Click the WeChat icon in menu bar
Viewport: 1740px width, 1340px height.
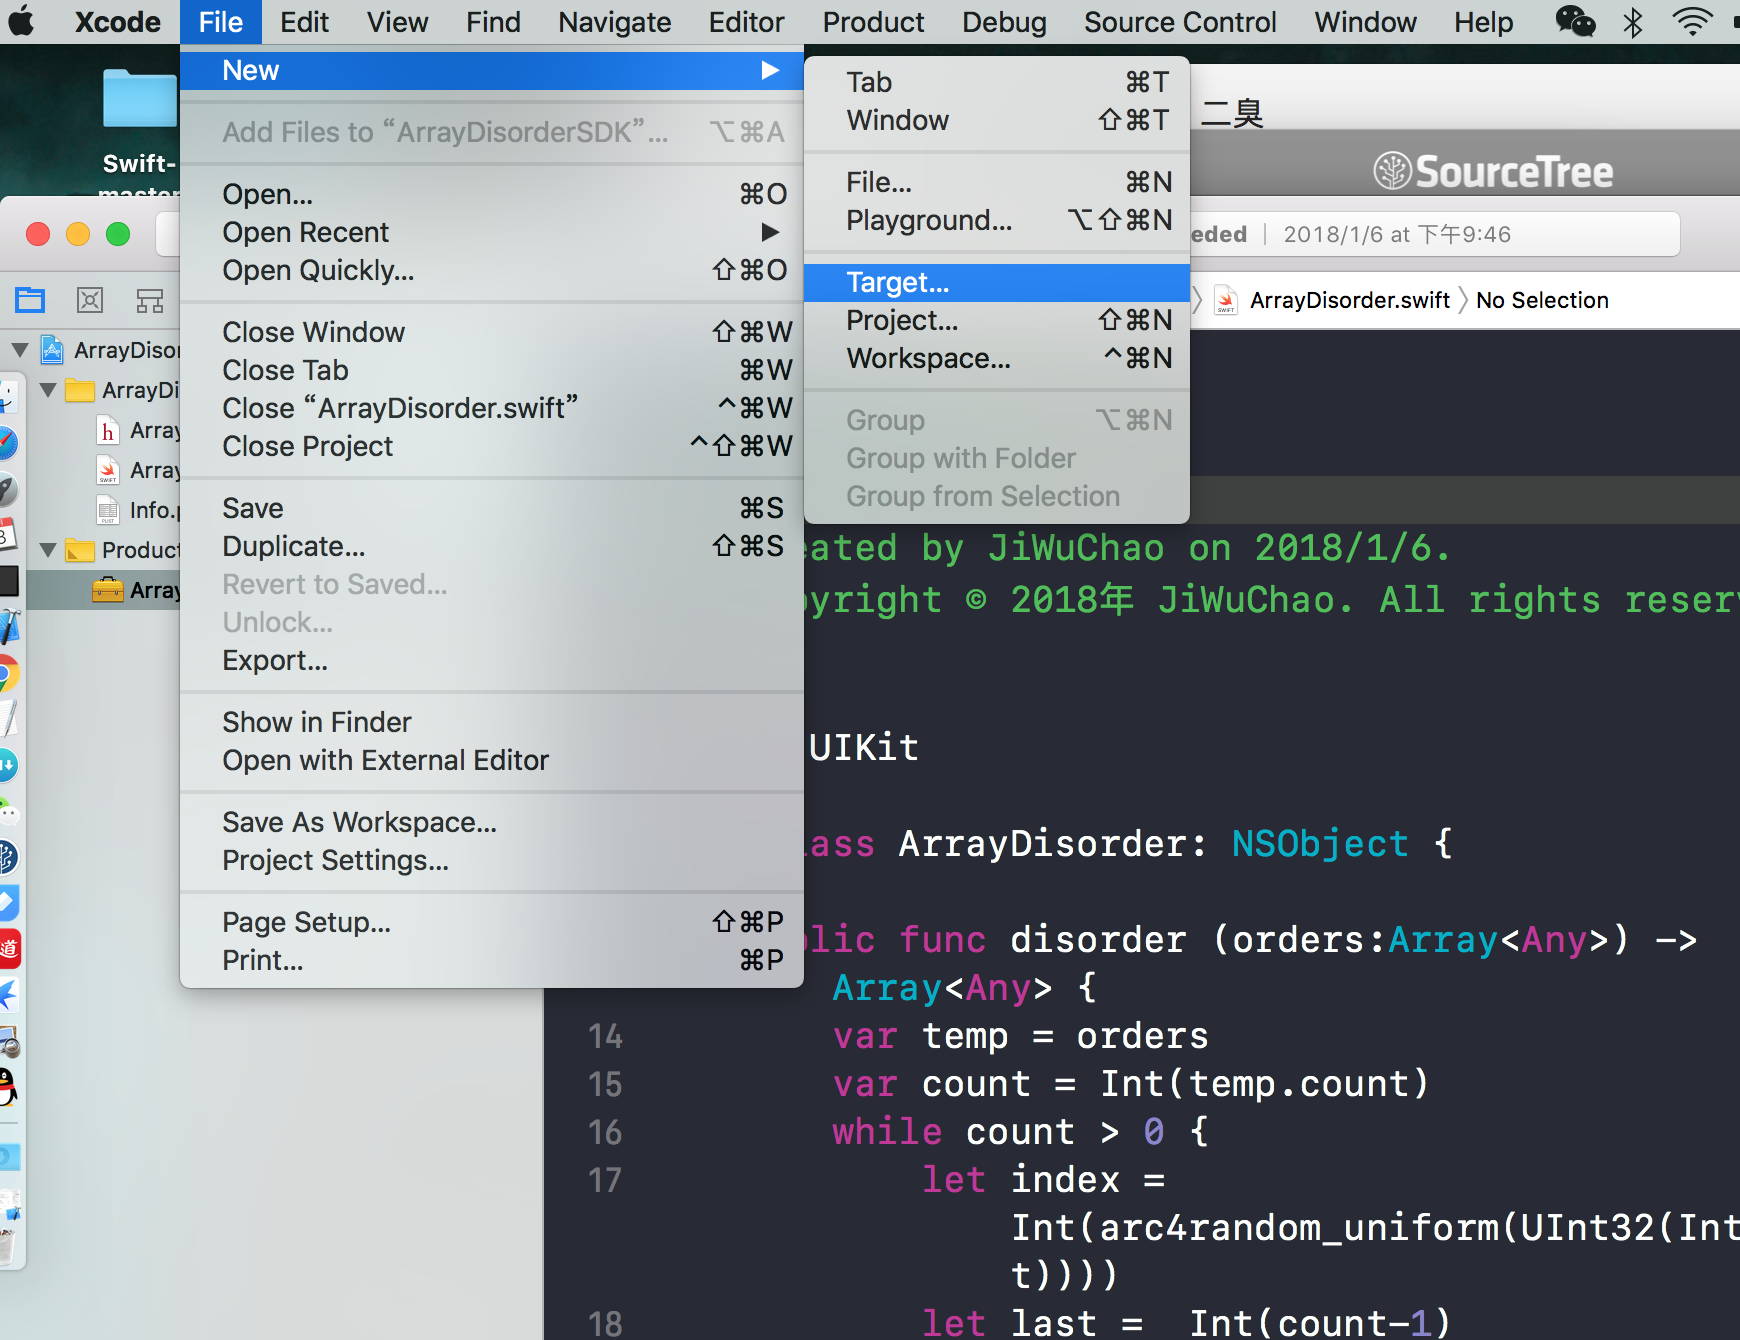click(1575, 22)
